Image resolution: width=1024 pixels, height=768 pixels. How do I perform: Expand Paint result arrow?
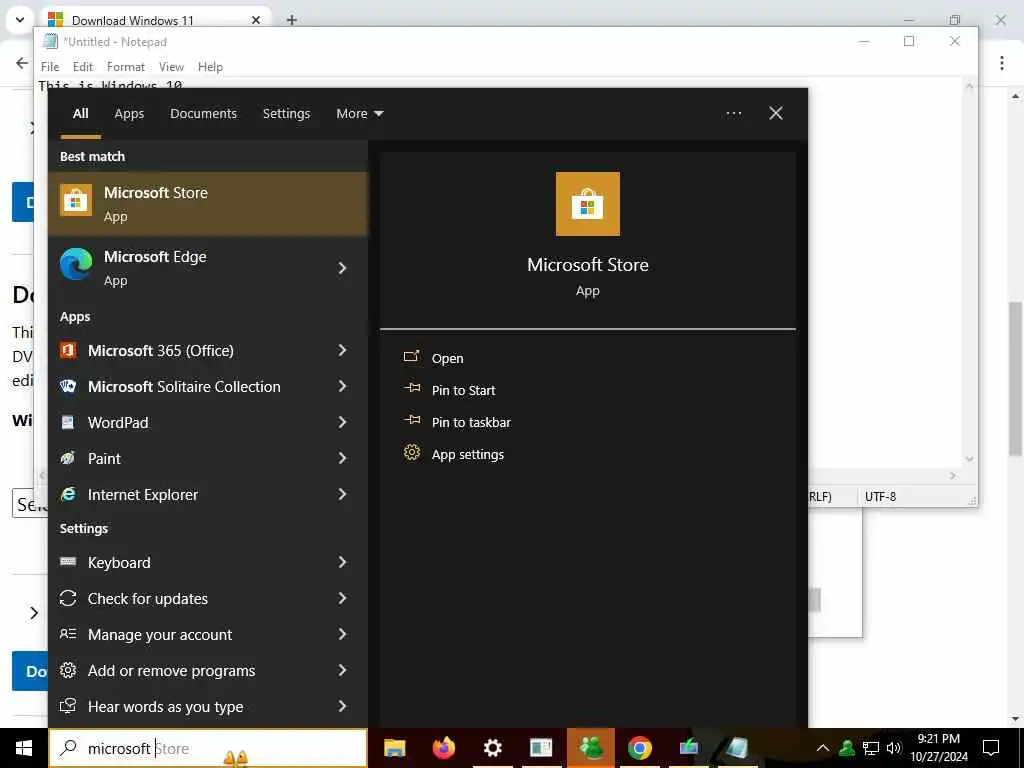pyautogui.click(x=342, y=458)
